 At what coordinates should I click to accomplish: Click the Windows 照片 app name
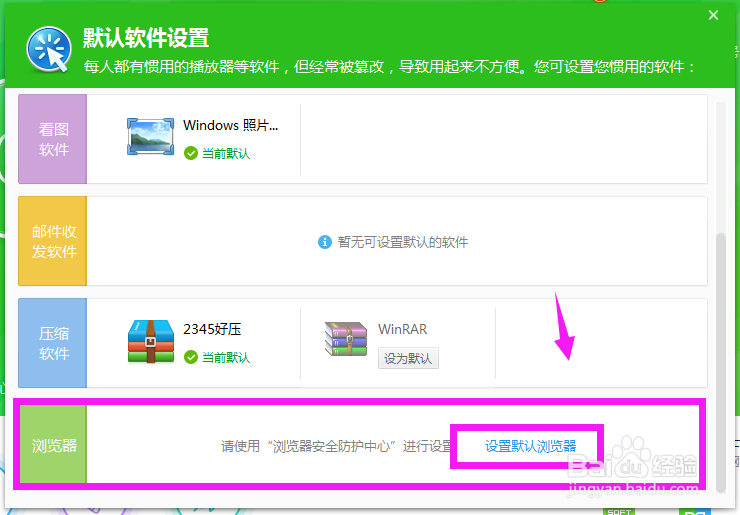click(230, 125)
